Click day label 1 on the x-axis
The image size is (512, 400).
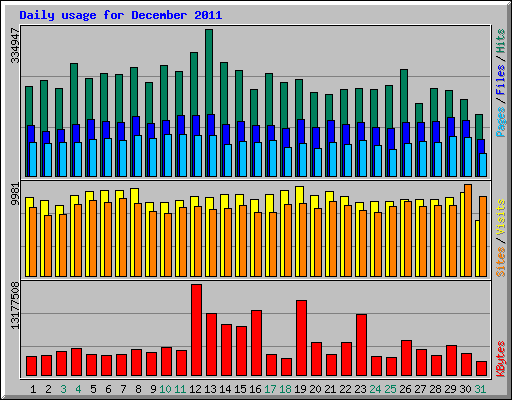tap(33, 389)
